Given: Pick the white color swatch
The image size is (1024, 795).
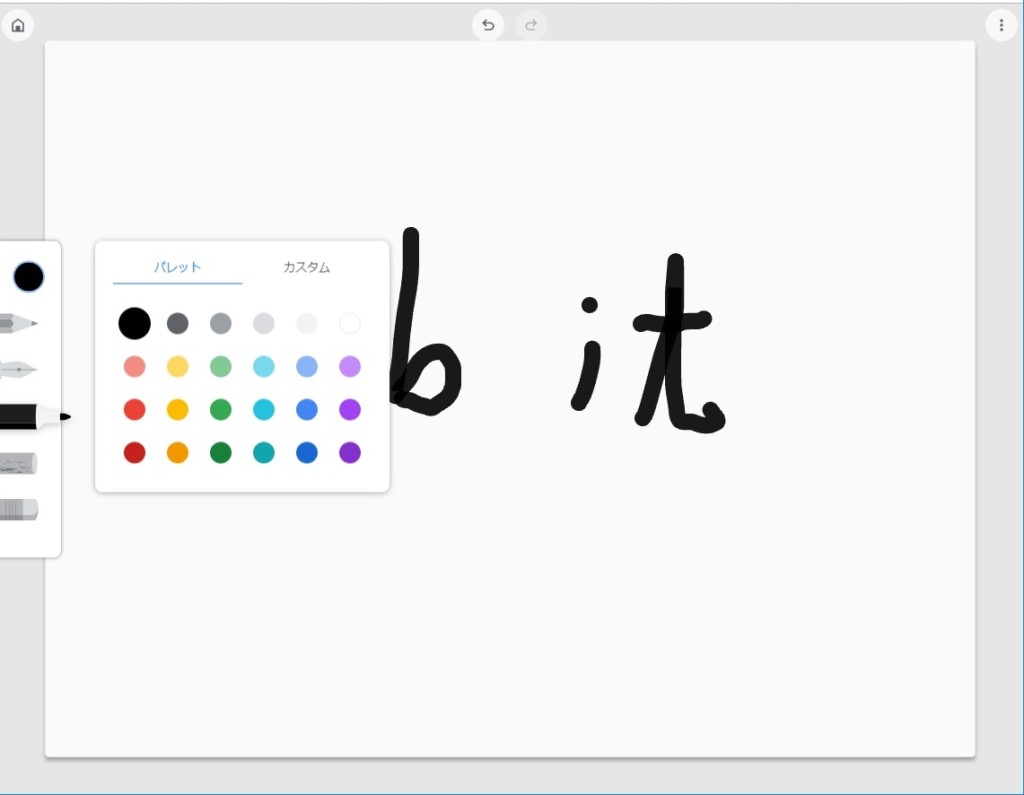Looking at the screenshot, I should tap(349, 323).
